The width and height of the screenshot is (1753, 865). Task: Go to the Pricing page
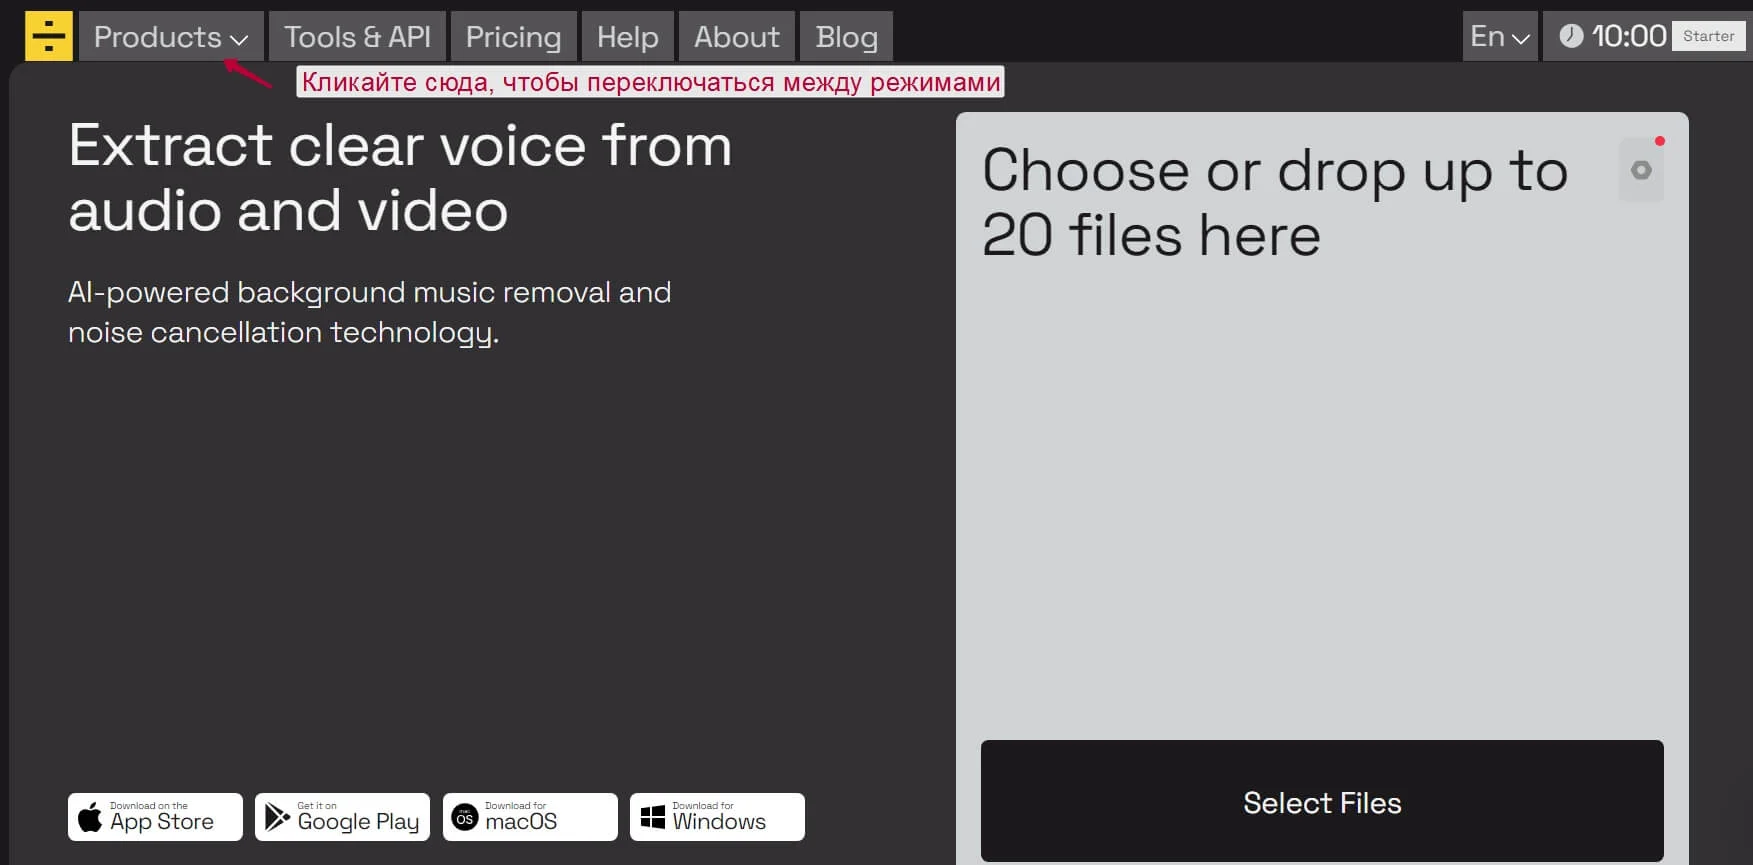[x=513, y=37]
